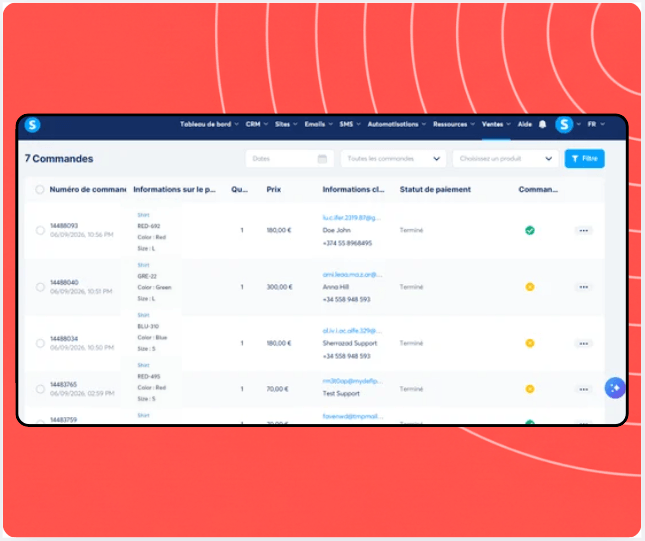Open Sherrazad Support's email link
Screen dimensions: 645x541
[352, 331]
